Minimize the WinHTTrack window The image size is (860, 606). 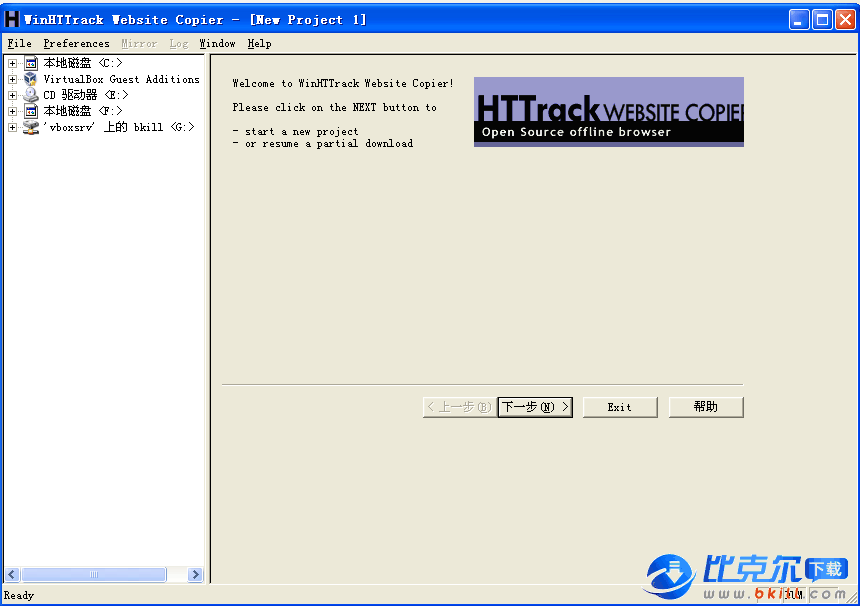pyautogui.click(x=799, y=20)
